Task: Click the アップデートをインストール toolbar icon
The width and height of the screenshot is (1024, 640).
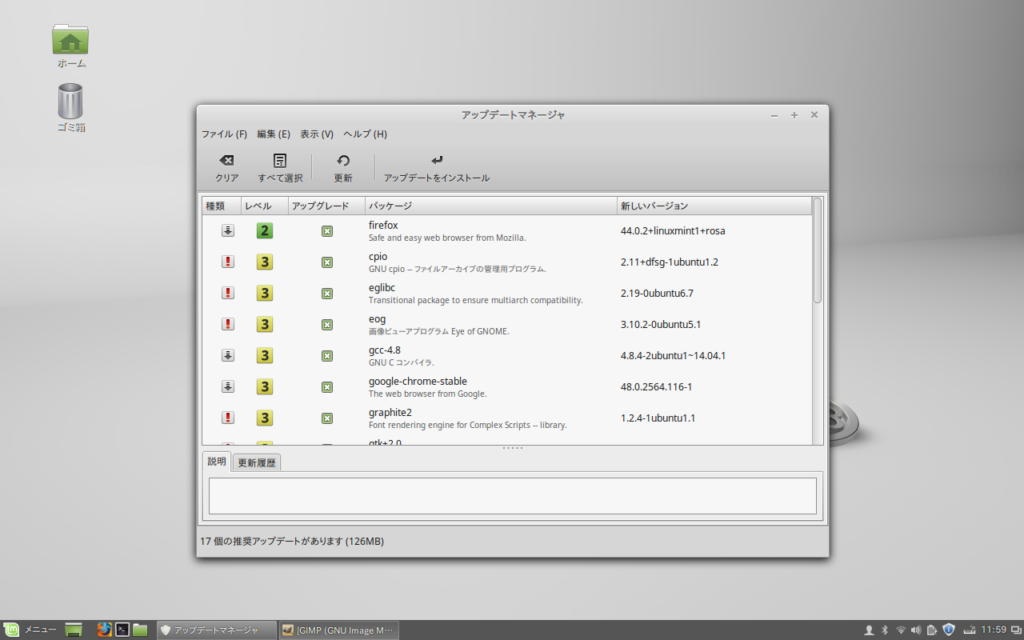Action: [x=437, y=166]
